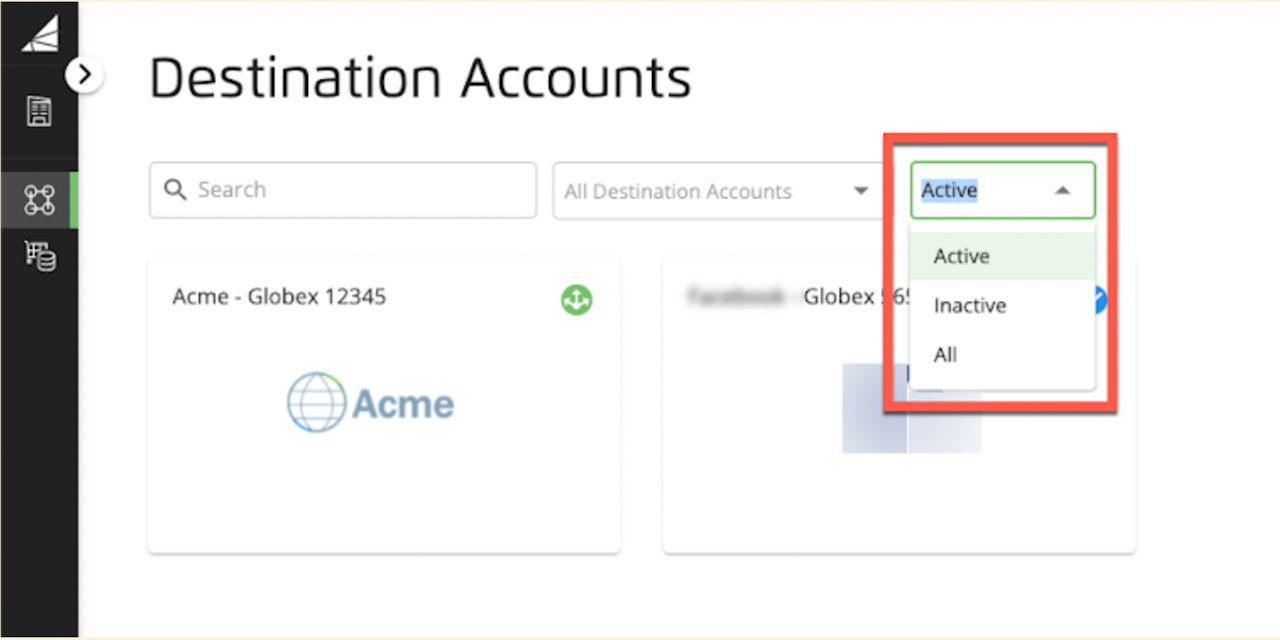Collapse the Active status dropdown arrow

click(1063, 190)
